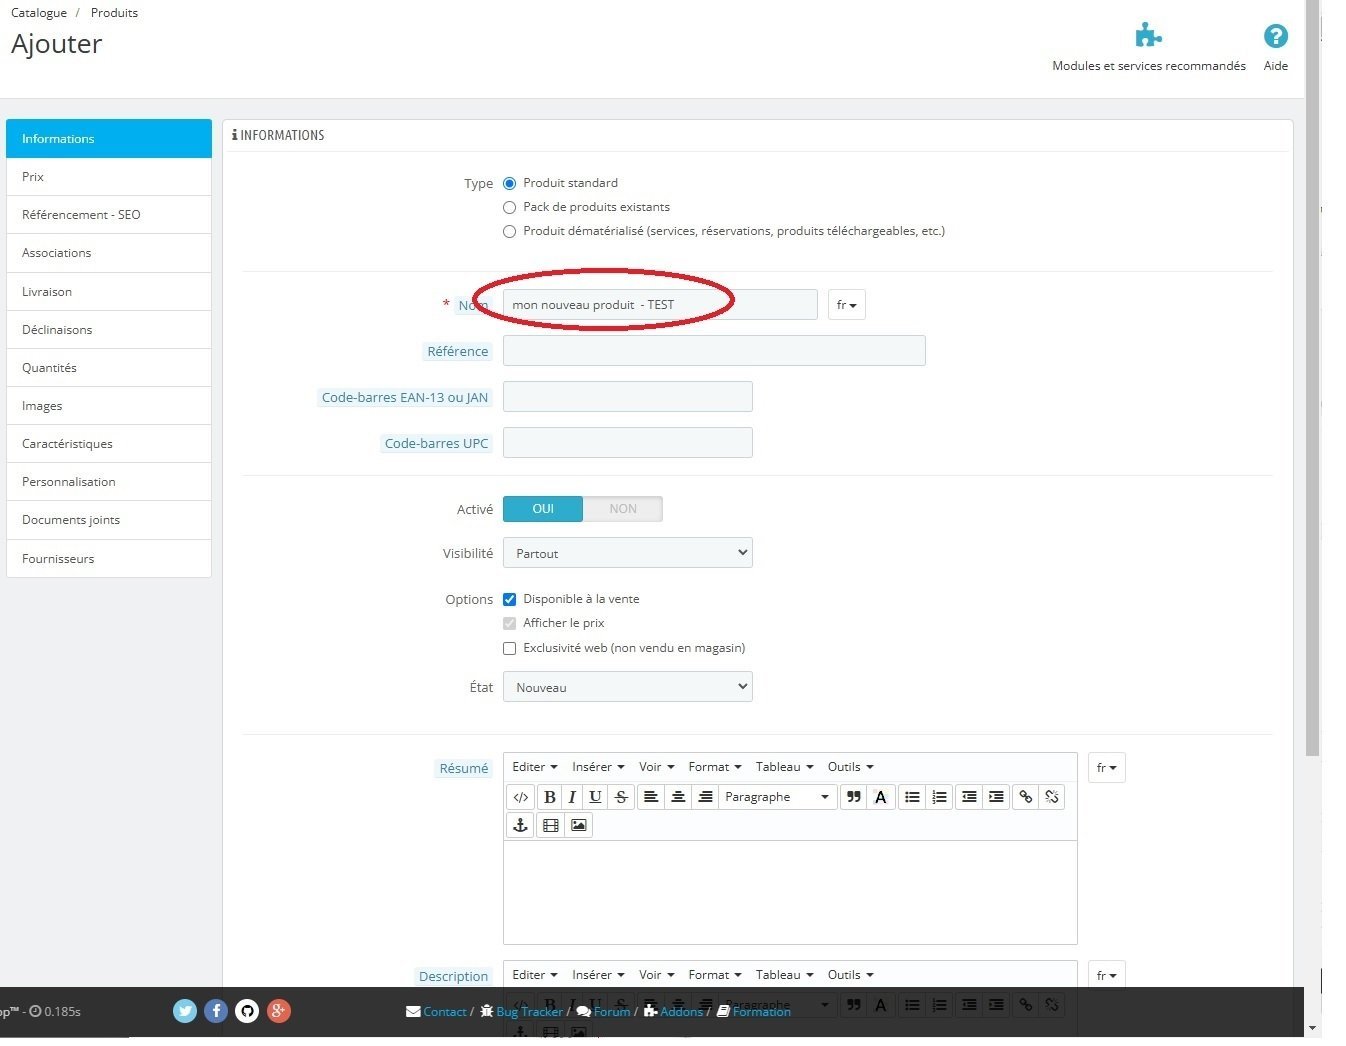The image size is (1346, 1046).
Task: Check Exclusivité web option
Action: (x=510, y=648)
